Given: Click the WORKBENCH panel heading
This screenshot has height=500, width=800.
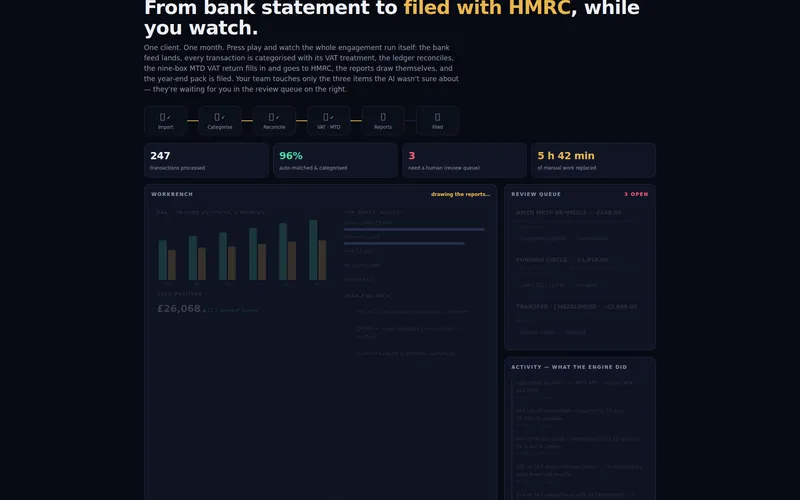Looking at the screenshot, I should [172, 194].
